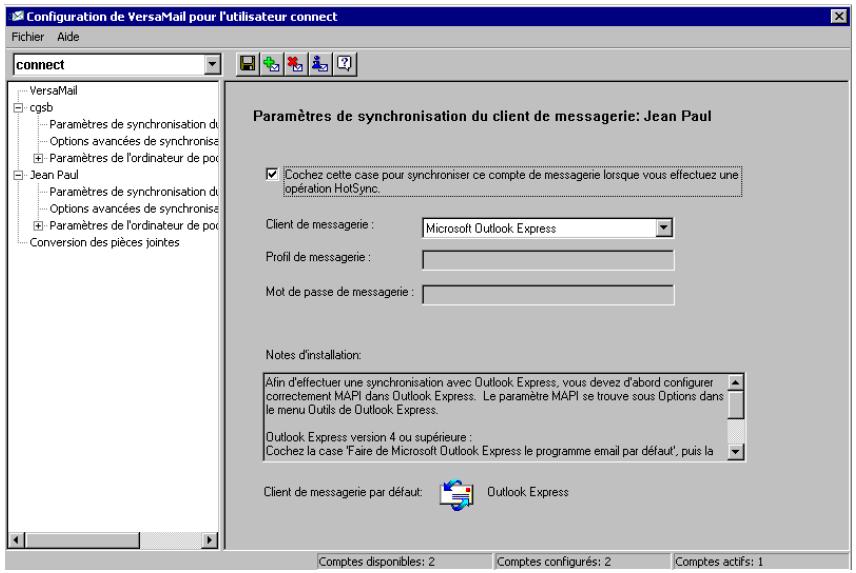Expand Paramètres de l'ordinateur under Jean Paul
Viewport: 856px width, 573px height.
38,225
